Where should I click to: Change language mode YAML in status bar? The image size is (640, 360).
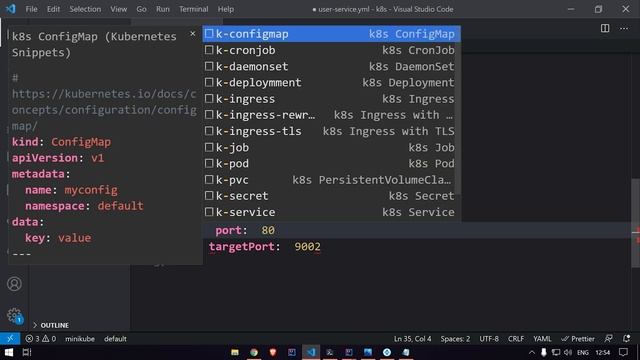[542, 338]
